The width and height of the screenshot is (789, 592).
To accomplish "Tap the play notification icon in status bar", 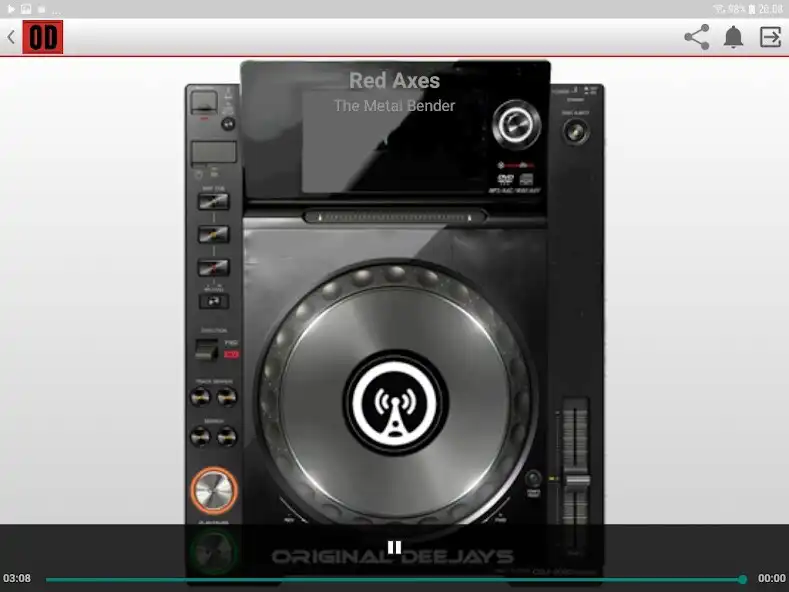I will coord(11,9).
